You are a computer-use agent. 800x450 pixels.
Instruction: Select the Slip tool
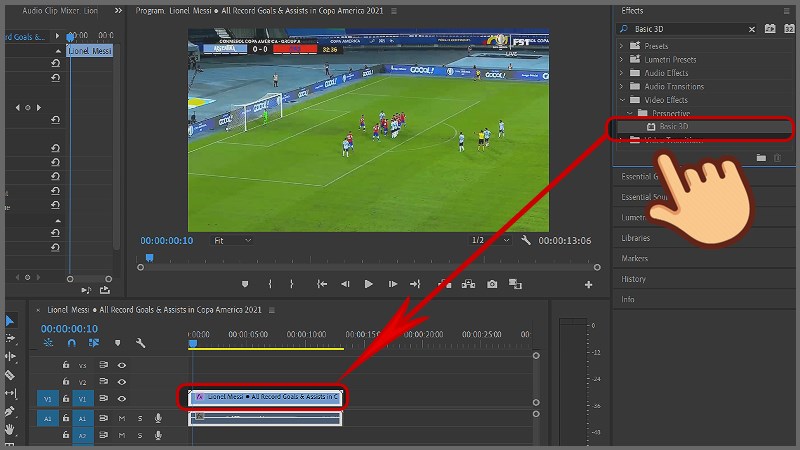(10, 393)
